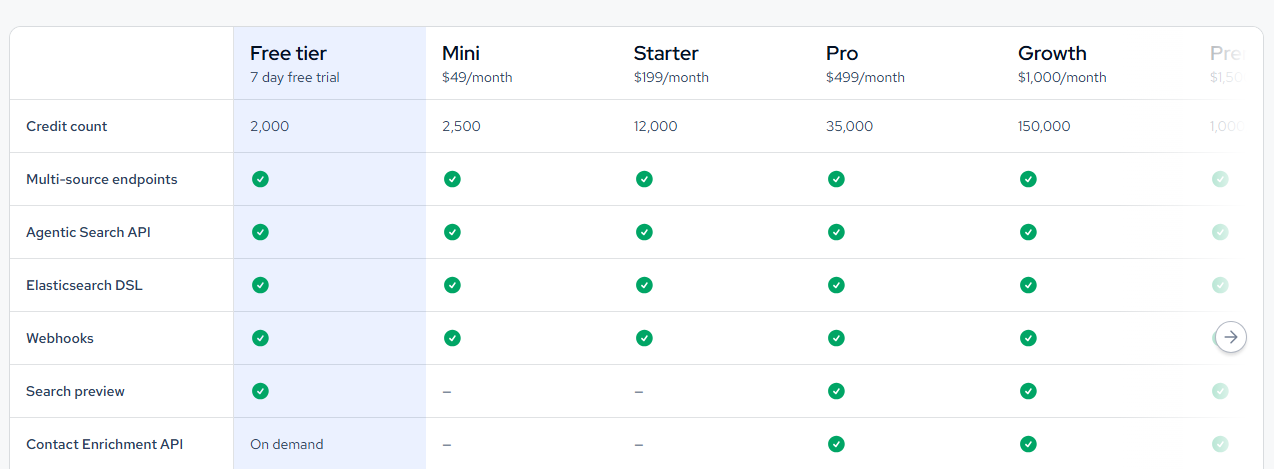Click Pro plan Contact Enrichment API checkmark
Image resolution: width=1274 pixels, height=469 pixels.
pos(836,444)
